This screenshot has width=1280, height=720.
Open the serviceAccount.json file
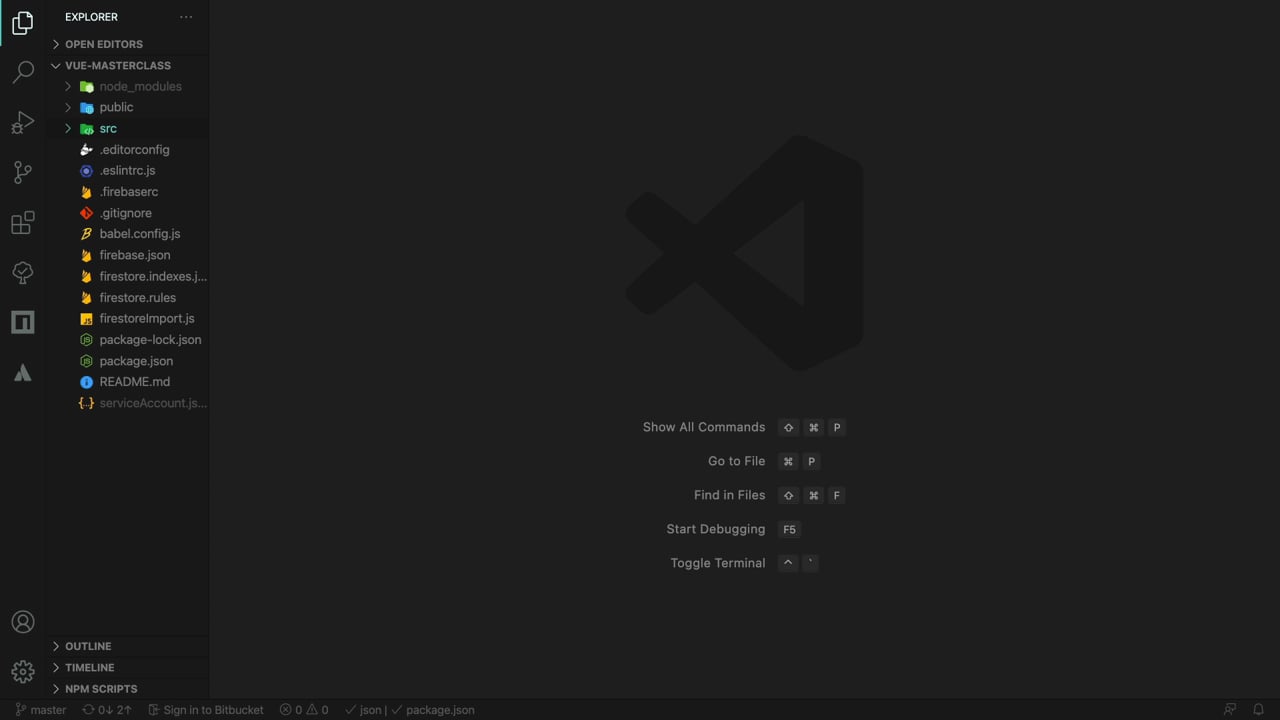click(x=127, y=403)
